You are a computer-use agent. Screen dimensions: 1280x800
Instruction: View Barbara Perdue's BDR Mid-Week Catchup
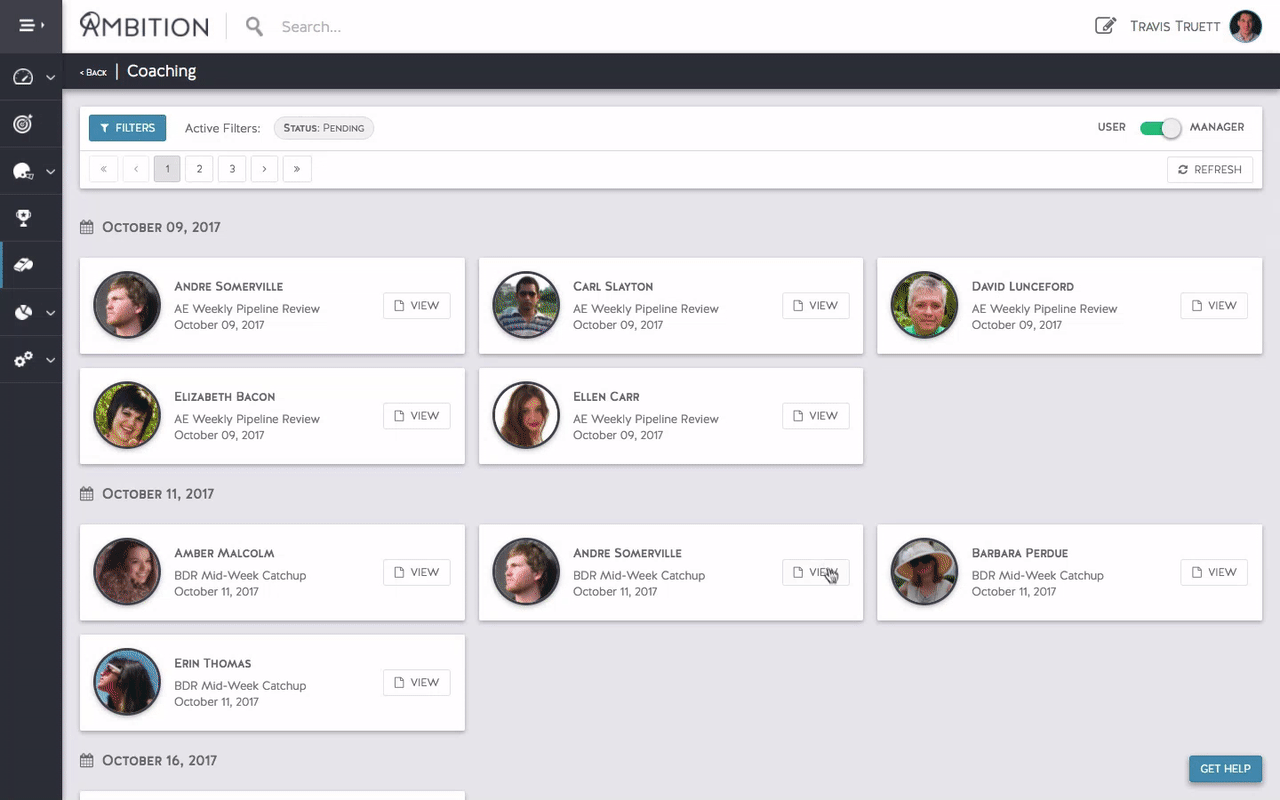point(1214,572)
